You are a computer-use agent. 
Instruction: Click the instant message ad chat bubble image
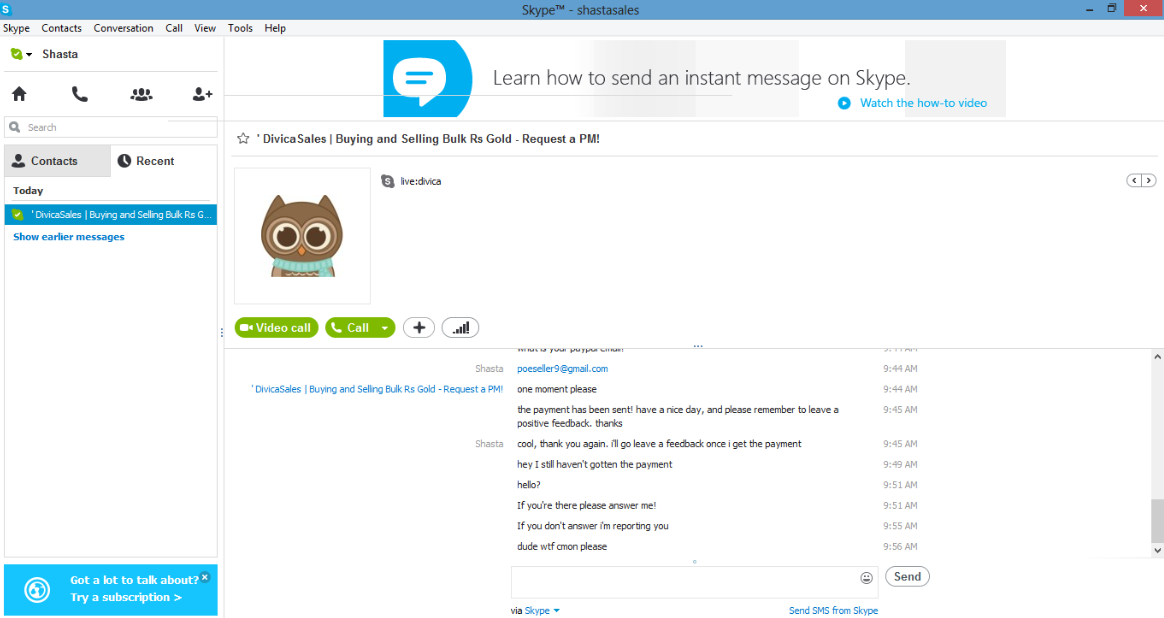(428, 78)
